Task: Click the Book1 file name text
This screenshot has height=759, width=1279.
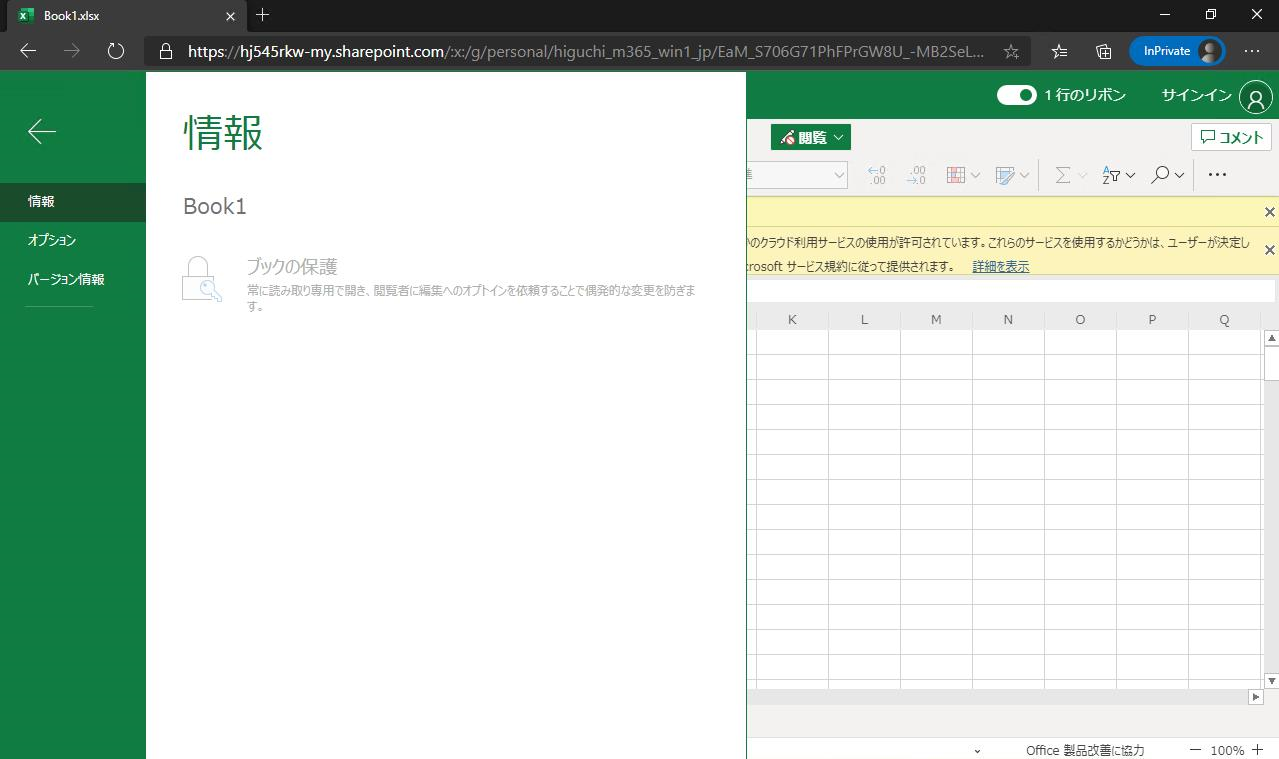Action: [x=214, y=206]
